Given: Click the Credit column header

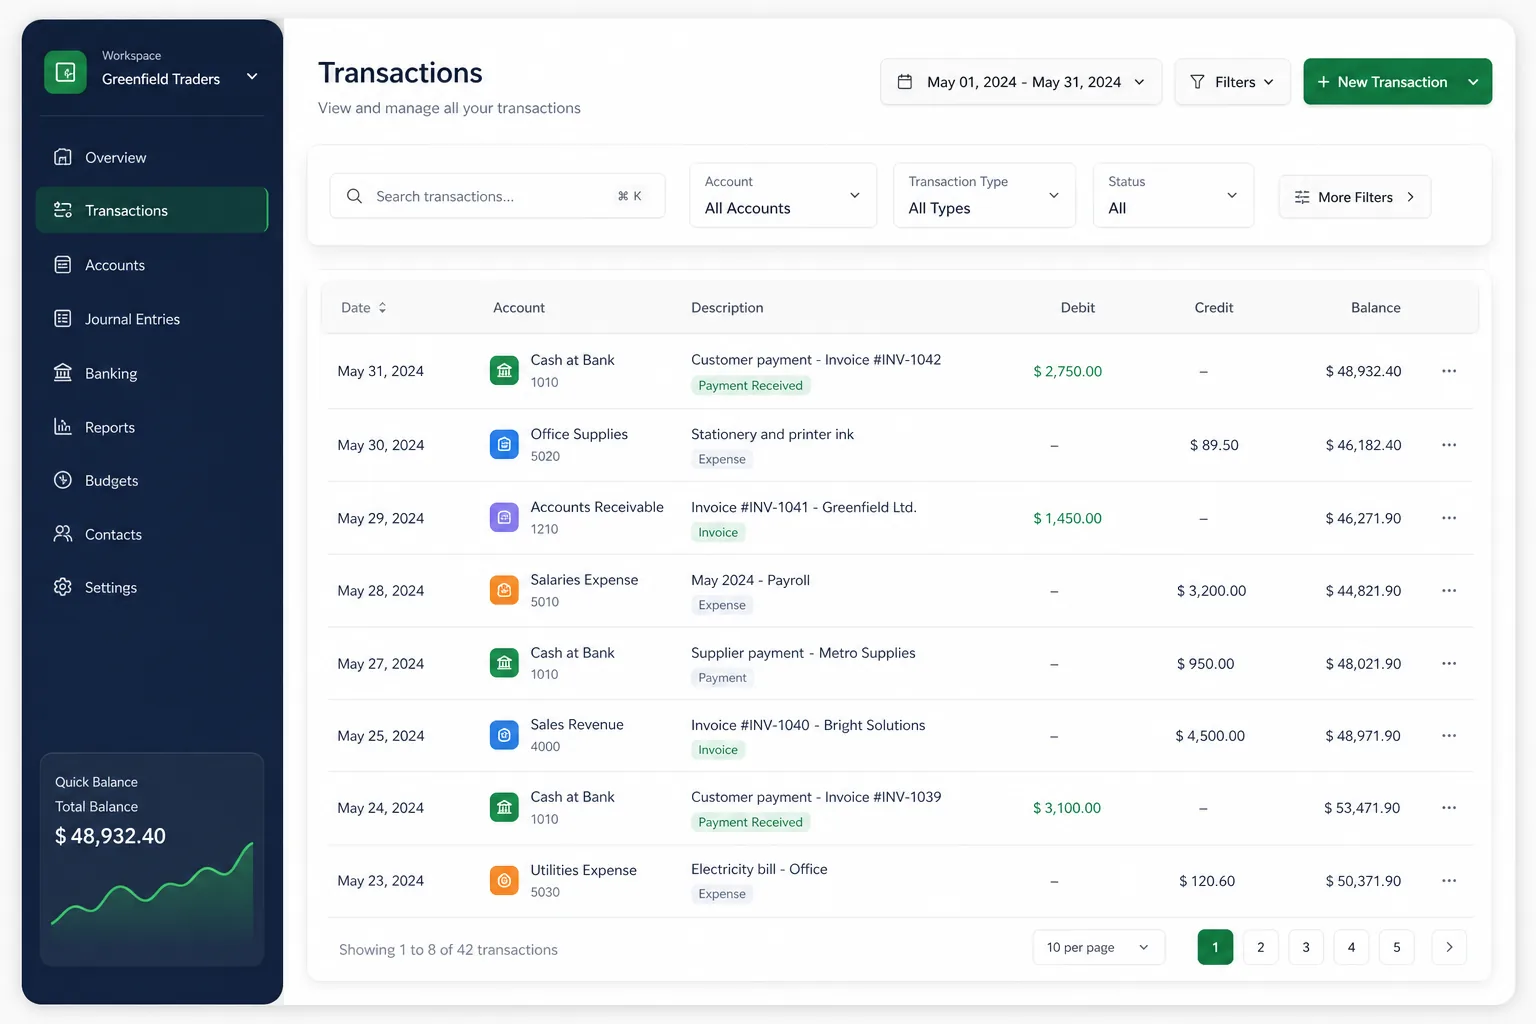Looking at the screenshot, I should point(1213,308).
